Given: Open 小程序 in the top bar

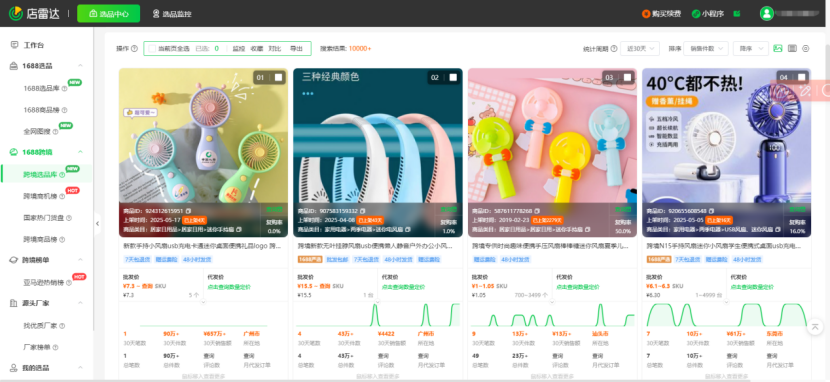Looking at the screenshot, I should [708, 14].
